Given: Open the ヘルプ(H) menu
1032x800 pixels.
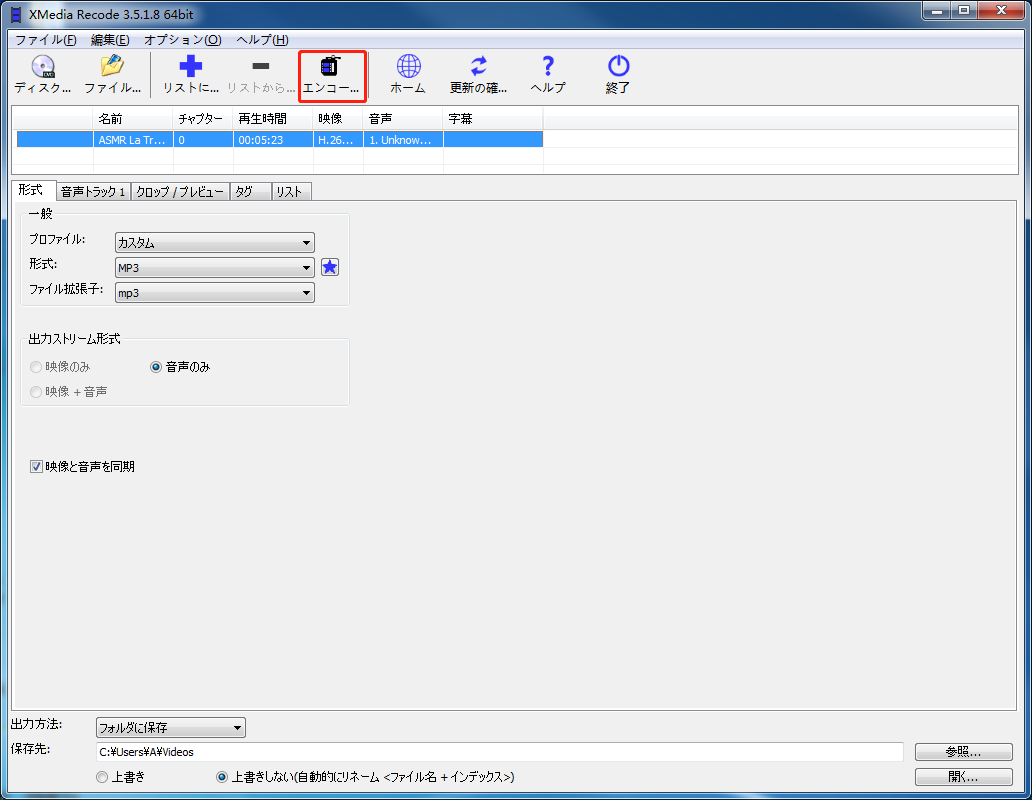Looking at the screenshot, I should pos(262,39).
